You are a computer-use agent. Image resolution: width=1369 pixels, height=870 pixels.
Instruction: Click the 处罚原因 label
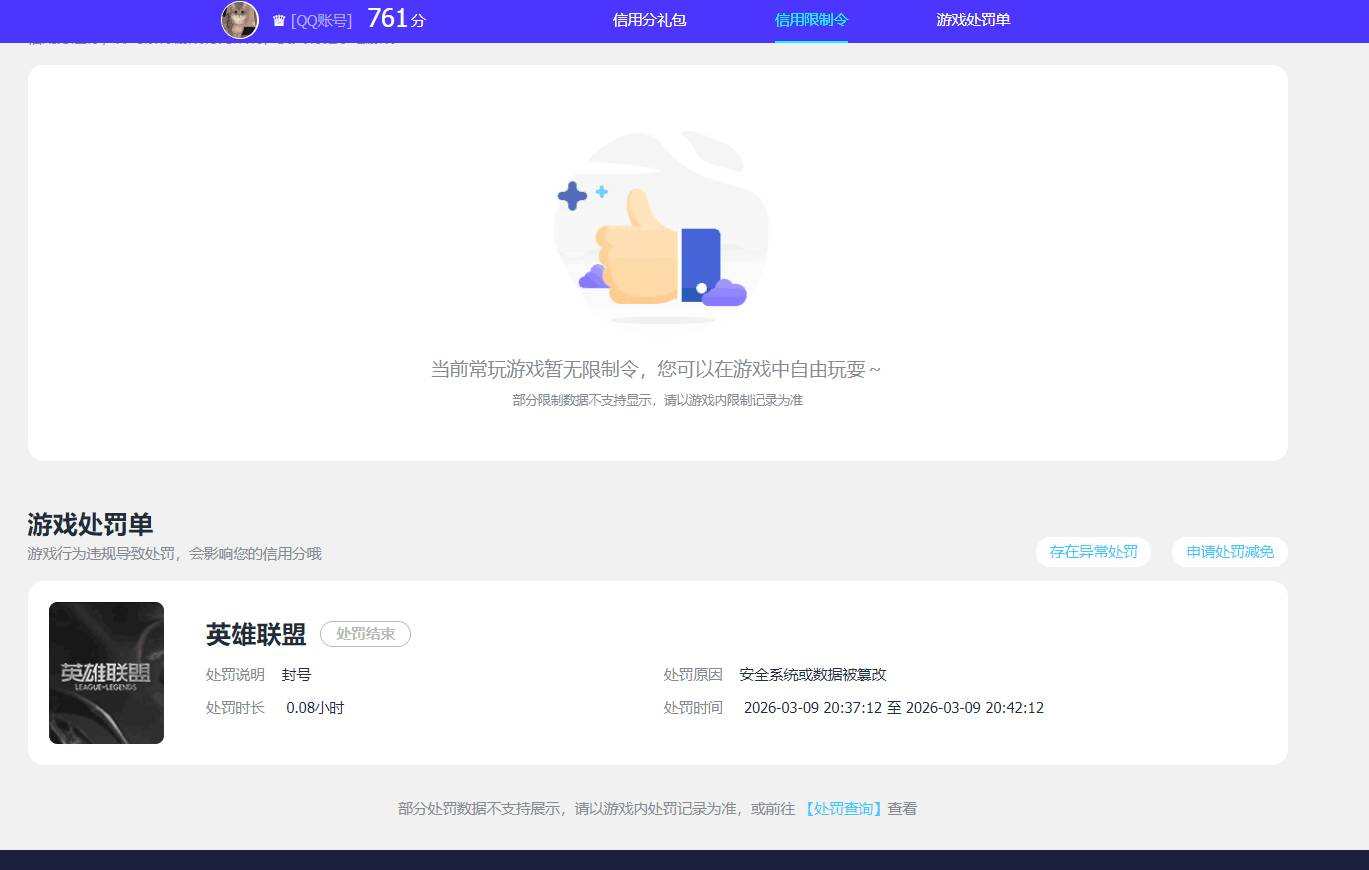pyautogui.click(x=693, y=675)
